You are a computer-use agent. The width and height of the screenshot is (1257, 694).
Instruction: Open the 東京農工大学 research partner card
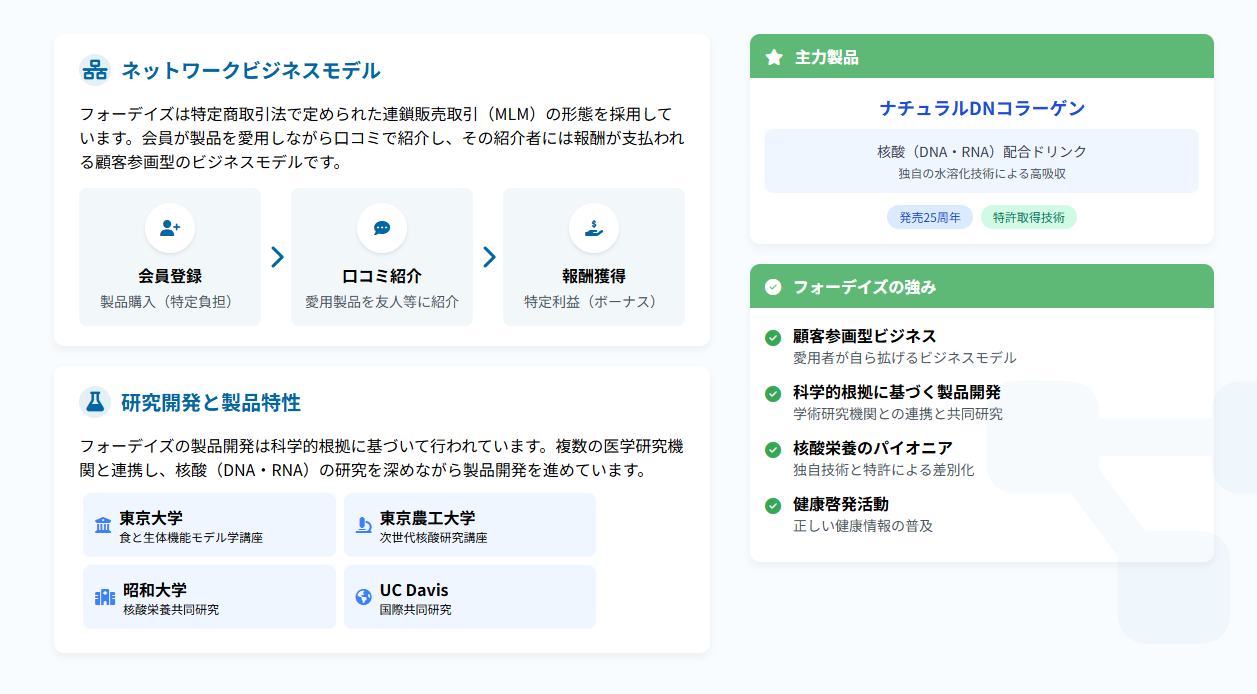470,525
